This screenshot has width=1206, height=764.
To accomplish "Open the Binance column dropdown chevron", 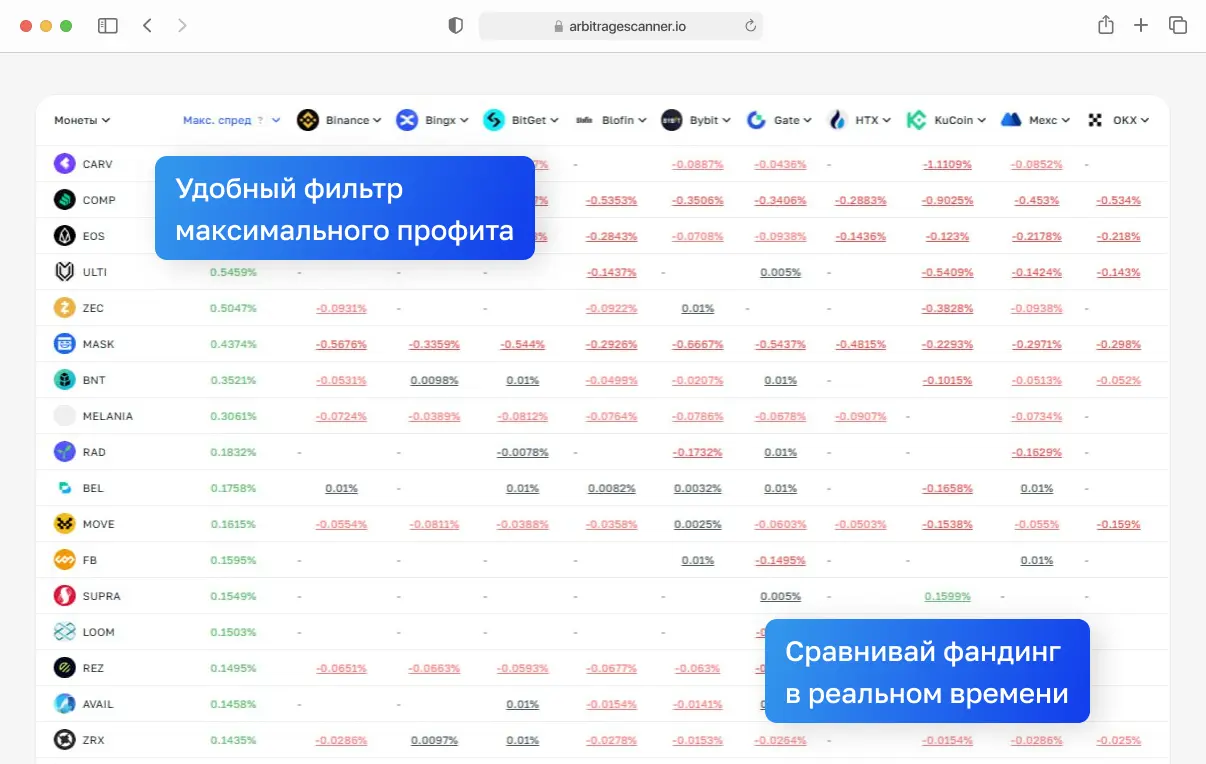I will pos(377,120).
